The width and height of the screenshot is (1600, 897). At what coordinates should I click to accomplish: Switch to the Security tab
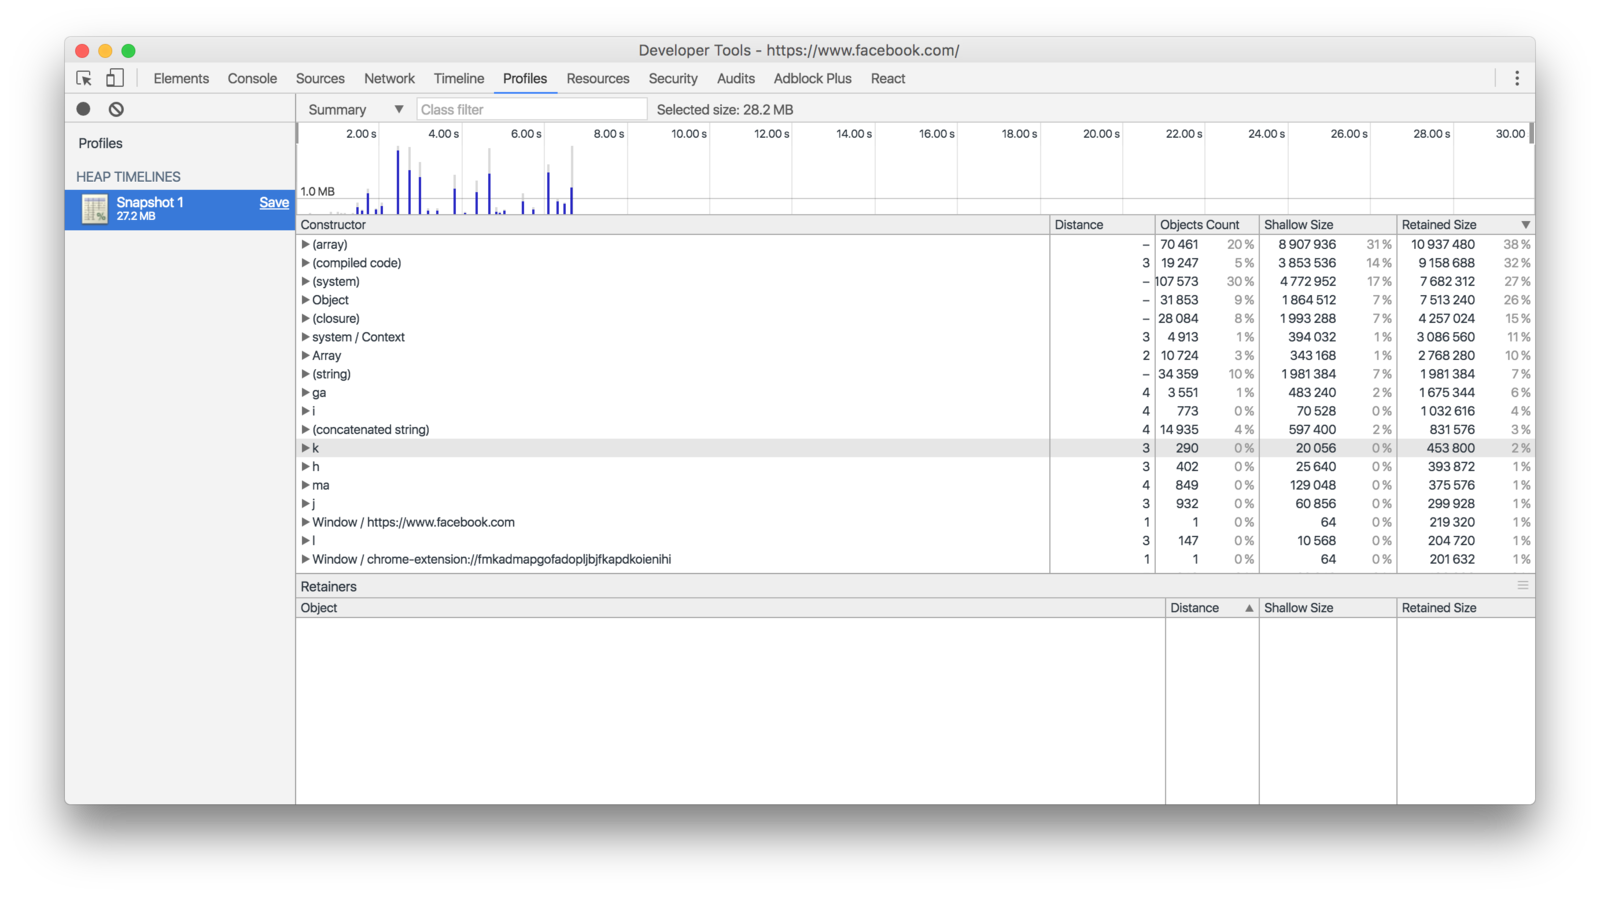point(673,78)
